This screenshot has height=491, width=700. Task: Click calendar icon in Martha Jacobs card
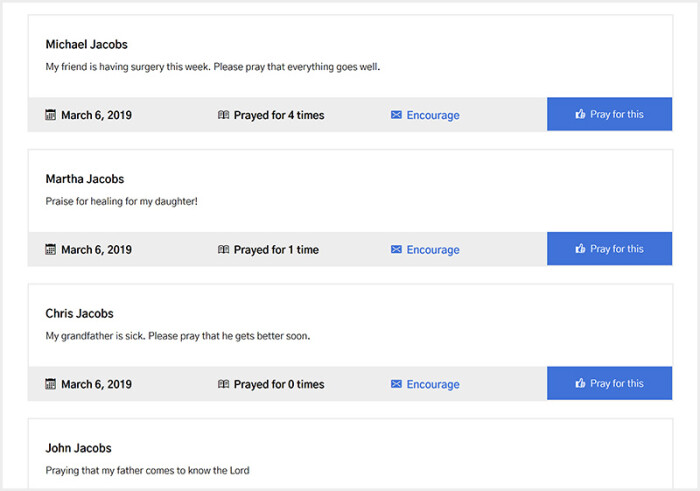coord(51,250)
